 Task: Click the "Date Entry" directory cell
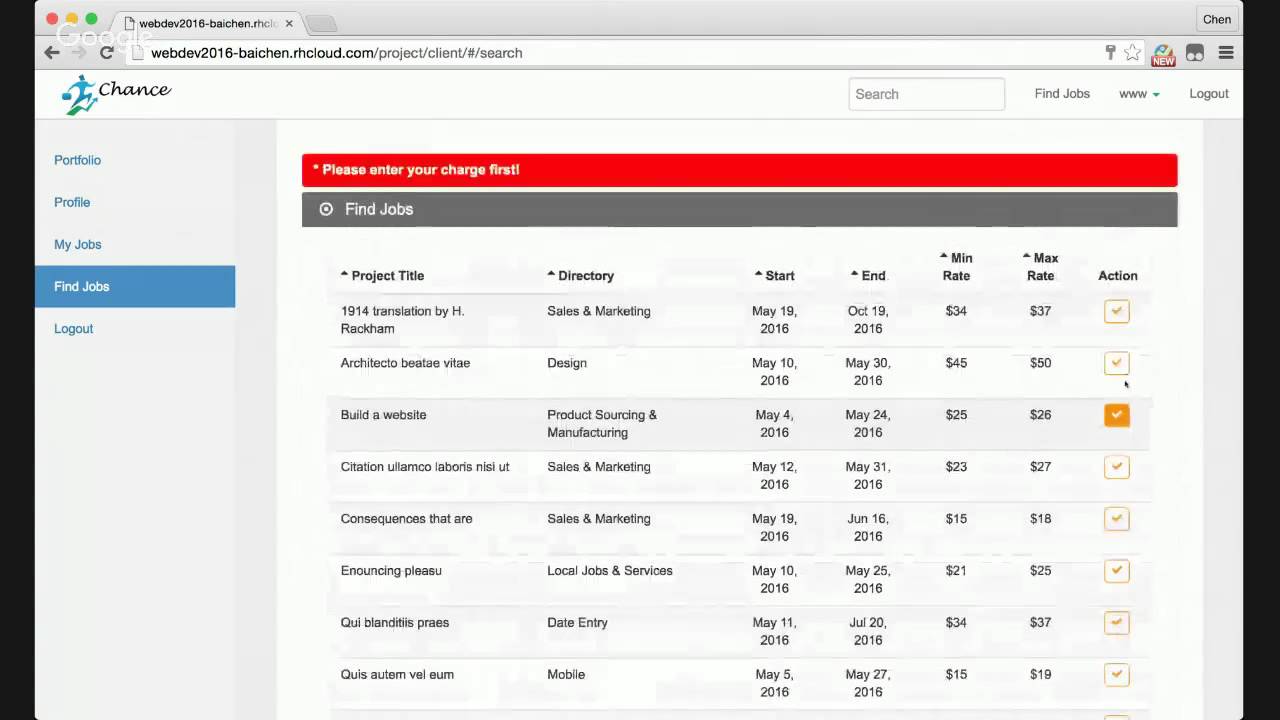tap(577, 623)
